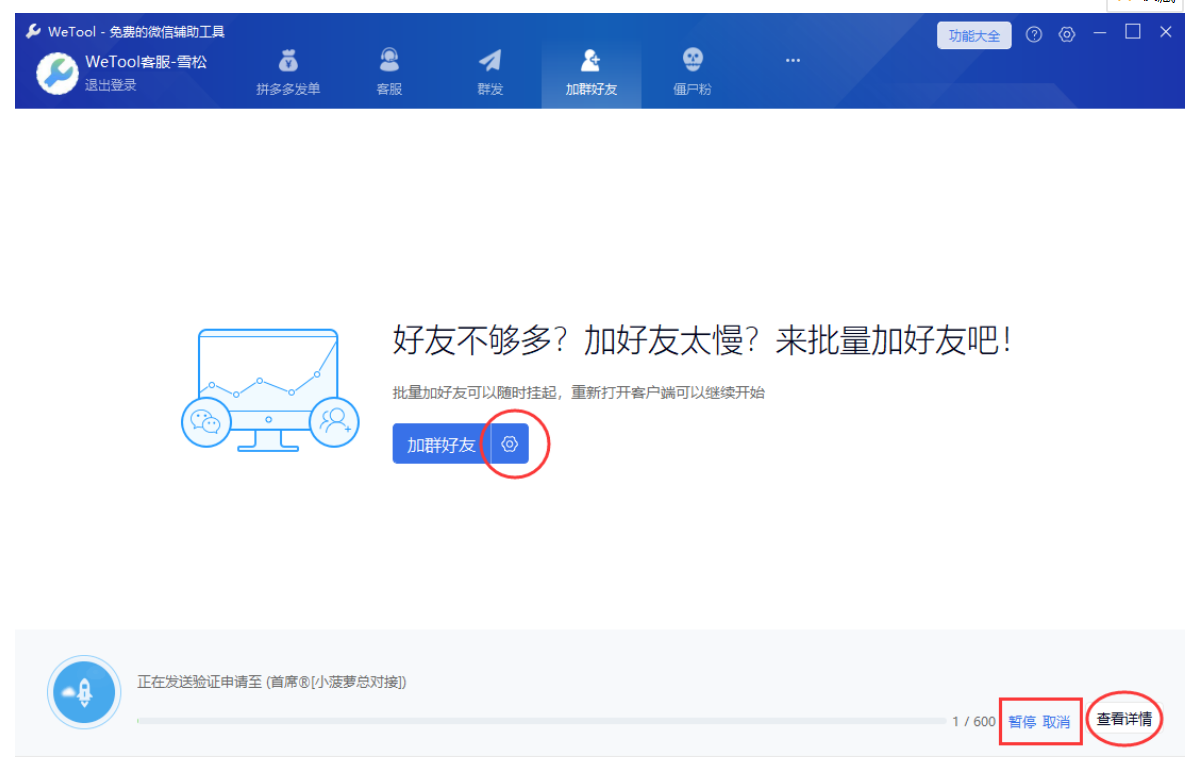The width and height of the screenshot is (1201, 773).
Task: Click the 1 / 600 progress counter
Action: click(x=974, y=722)
